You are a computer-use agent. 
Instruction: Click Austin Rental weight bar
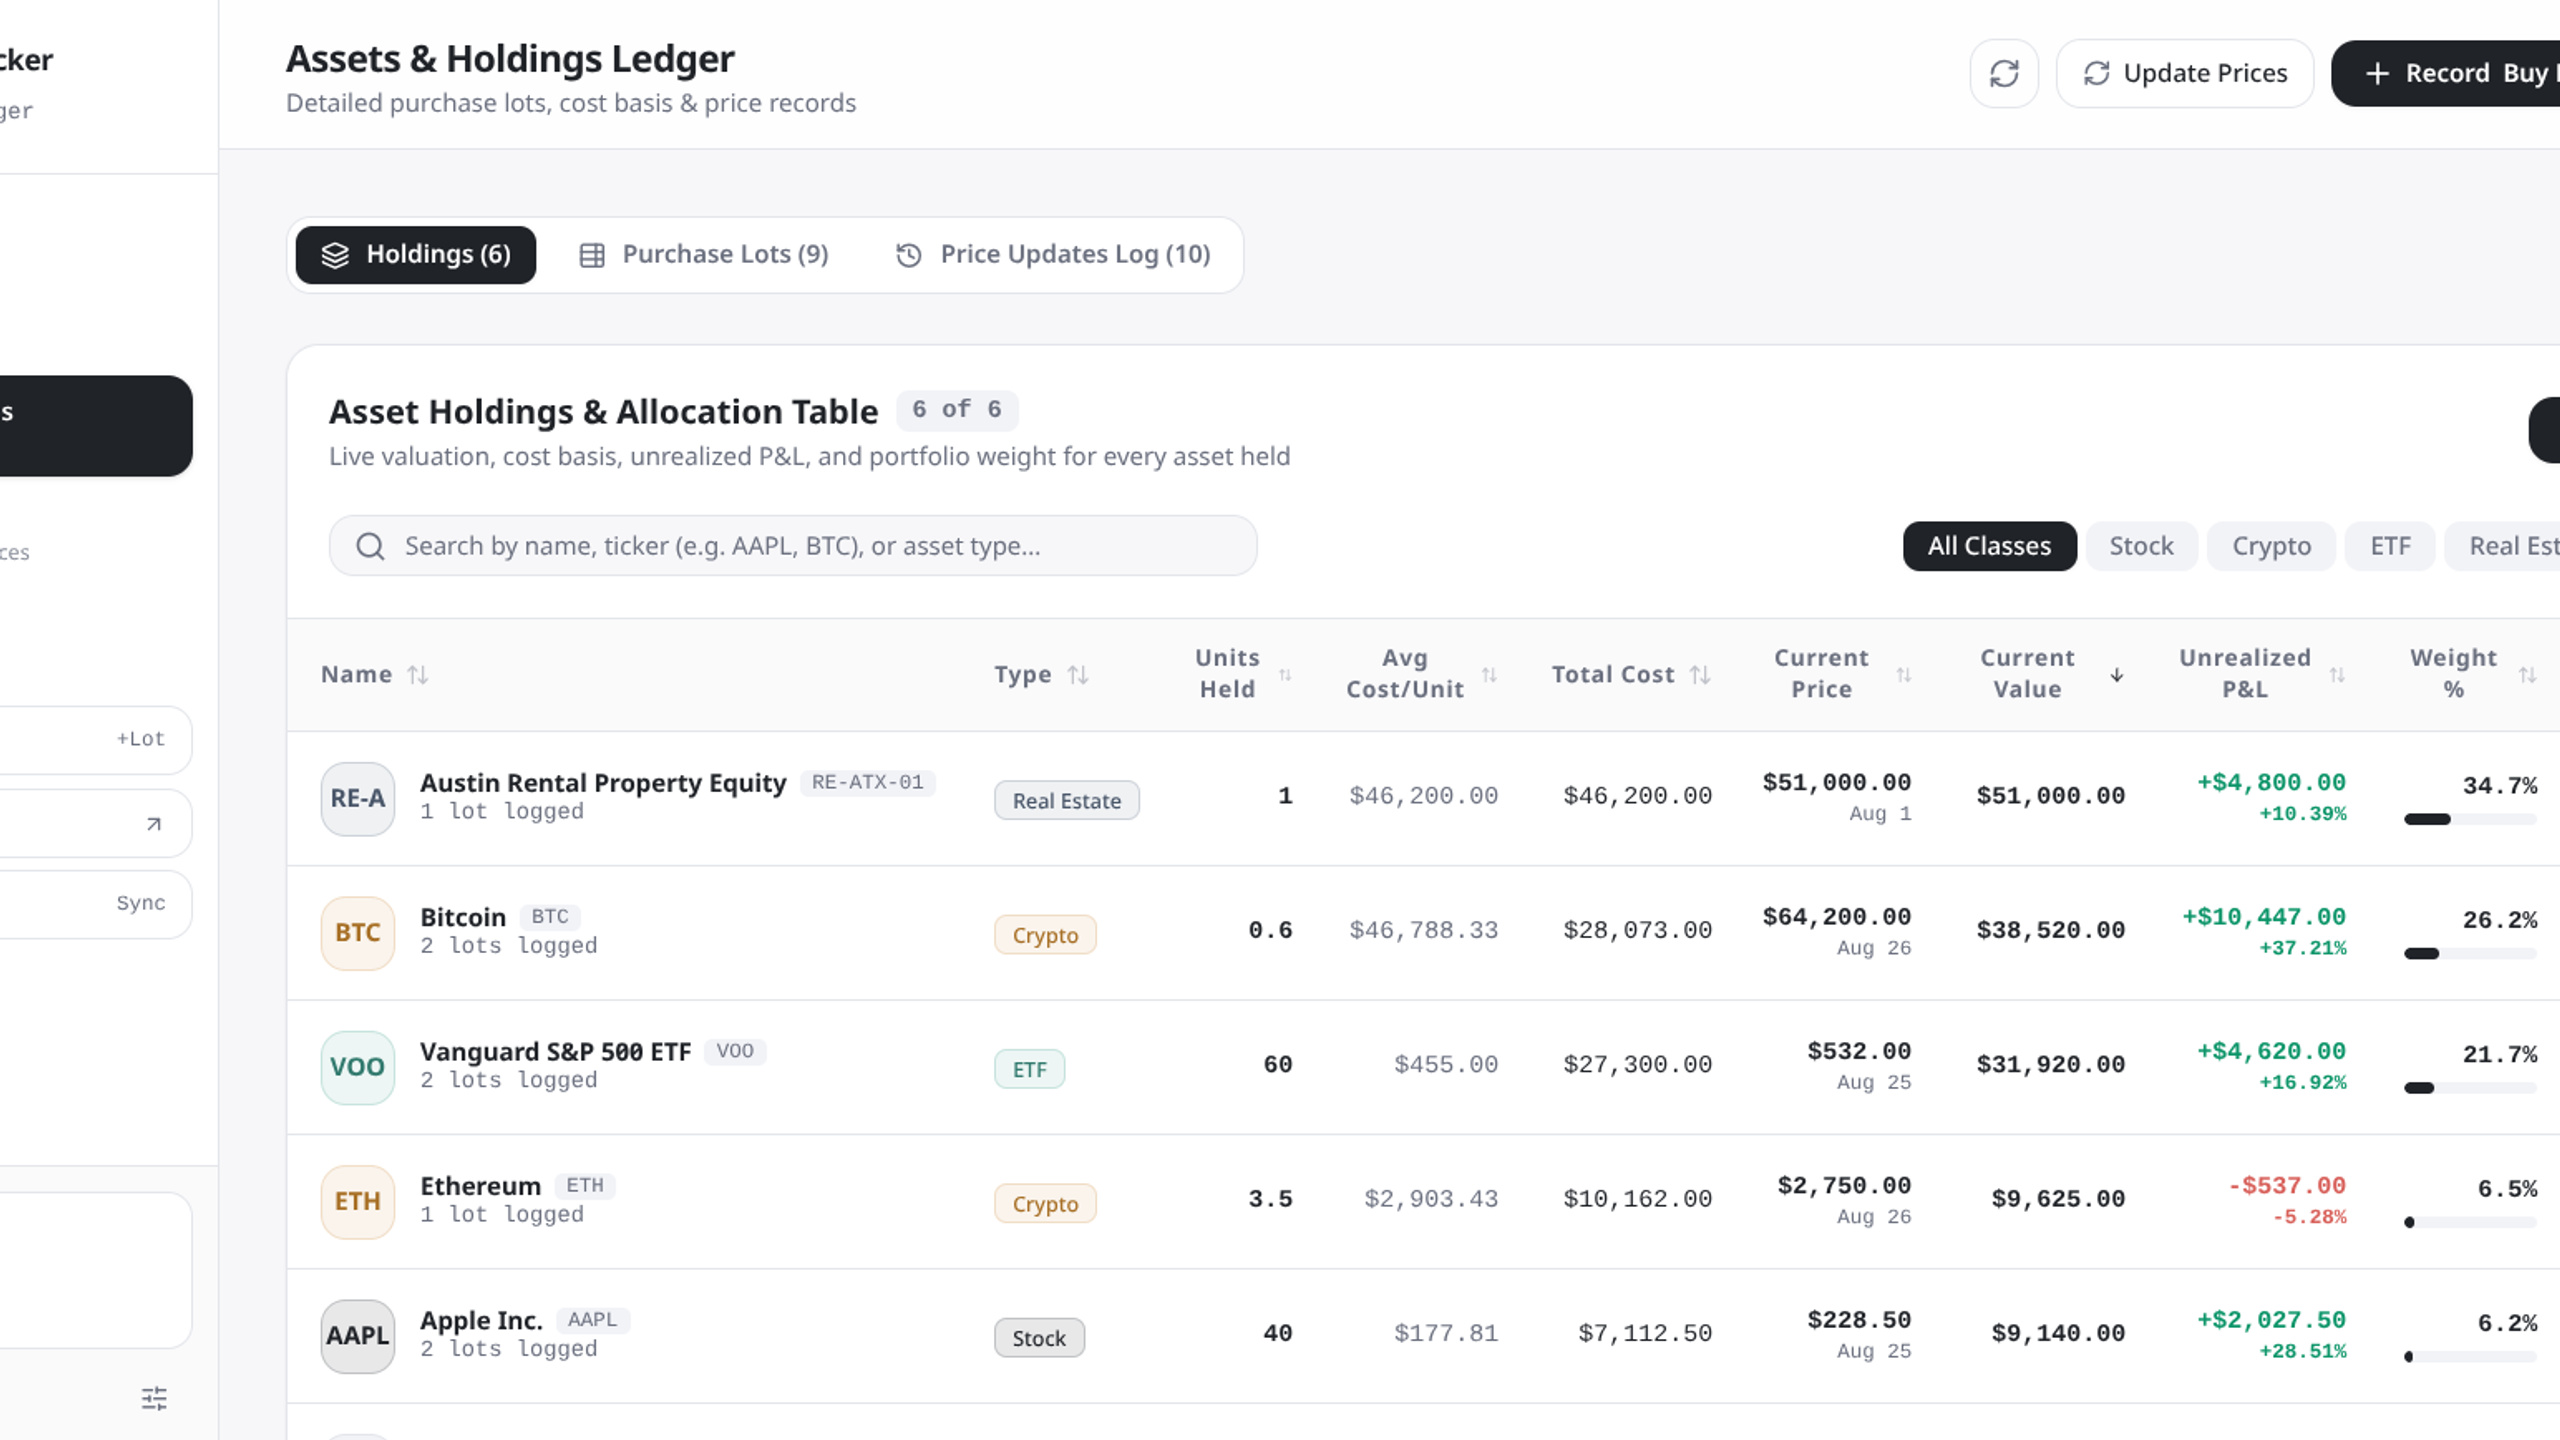[2470, 819]
